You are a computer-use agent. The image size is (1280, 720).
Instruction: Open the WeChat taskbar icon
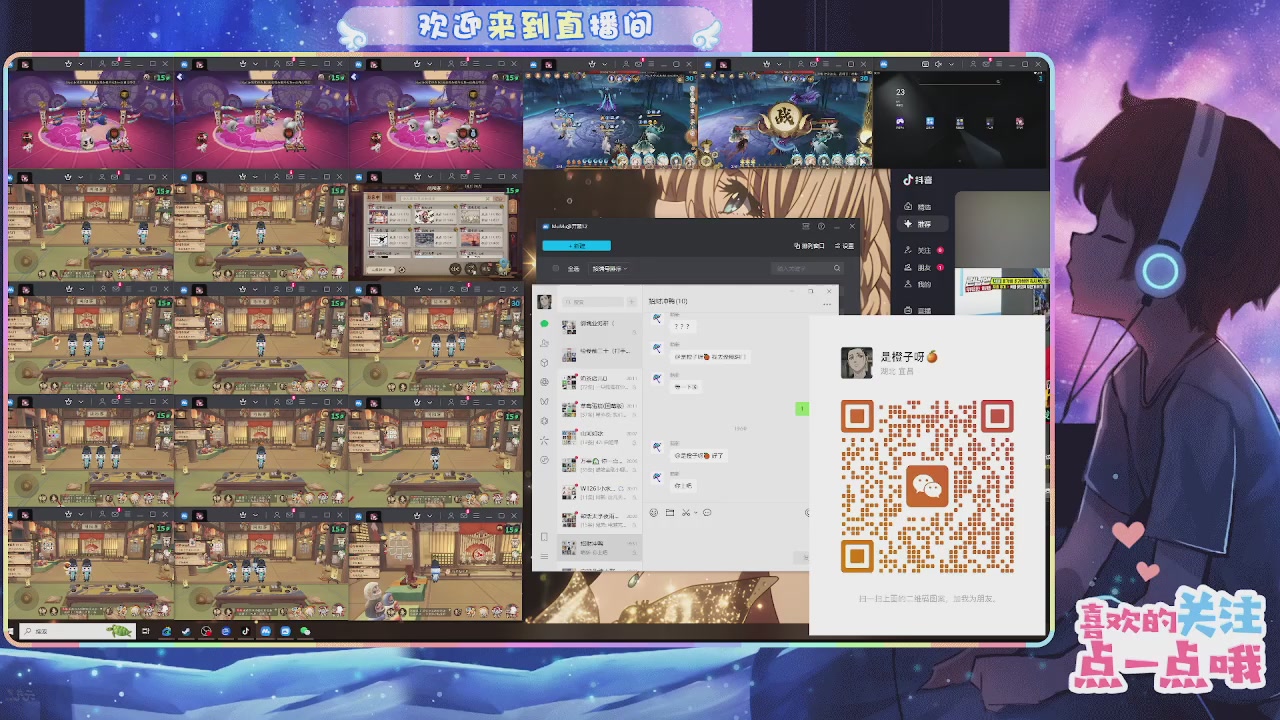point(305,631)
